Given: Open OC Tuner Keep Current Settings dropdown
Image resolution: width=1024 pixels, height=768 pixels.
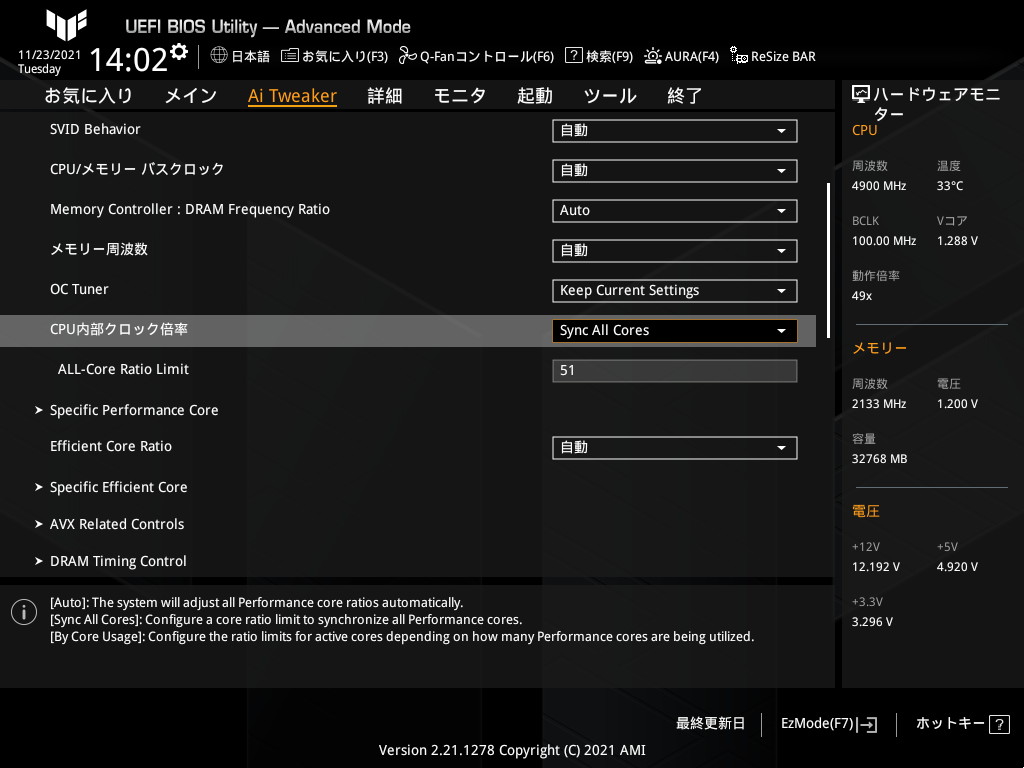Looking at the screenshot, I should pos(675,291).
